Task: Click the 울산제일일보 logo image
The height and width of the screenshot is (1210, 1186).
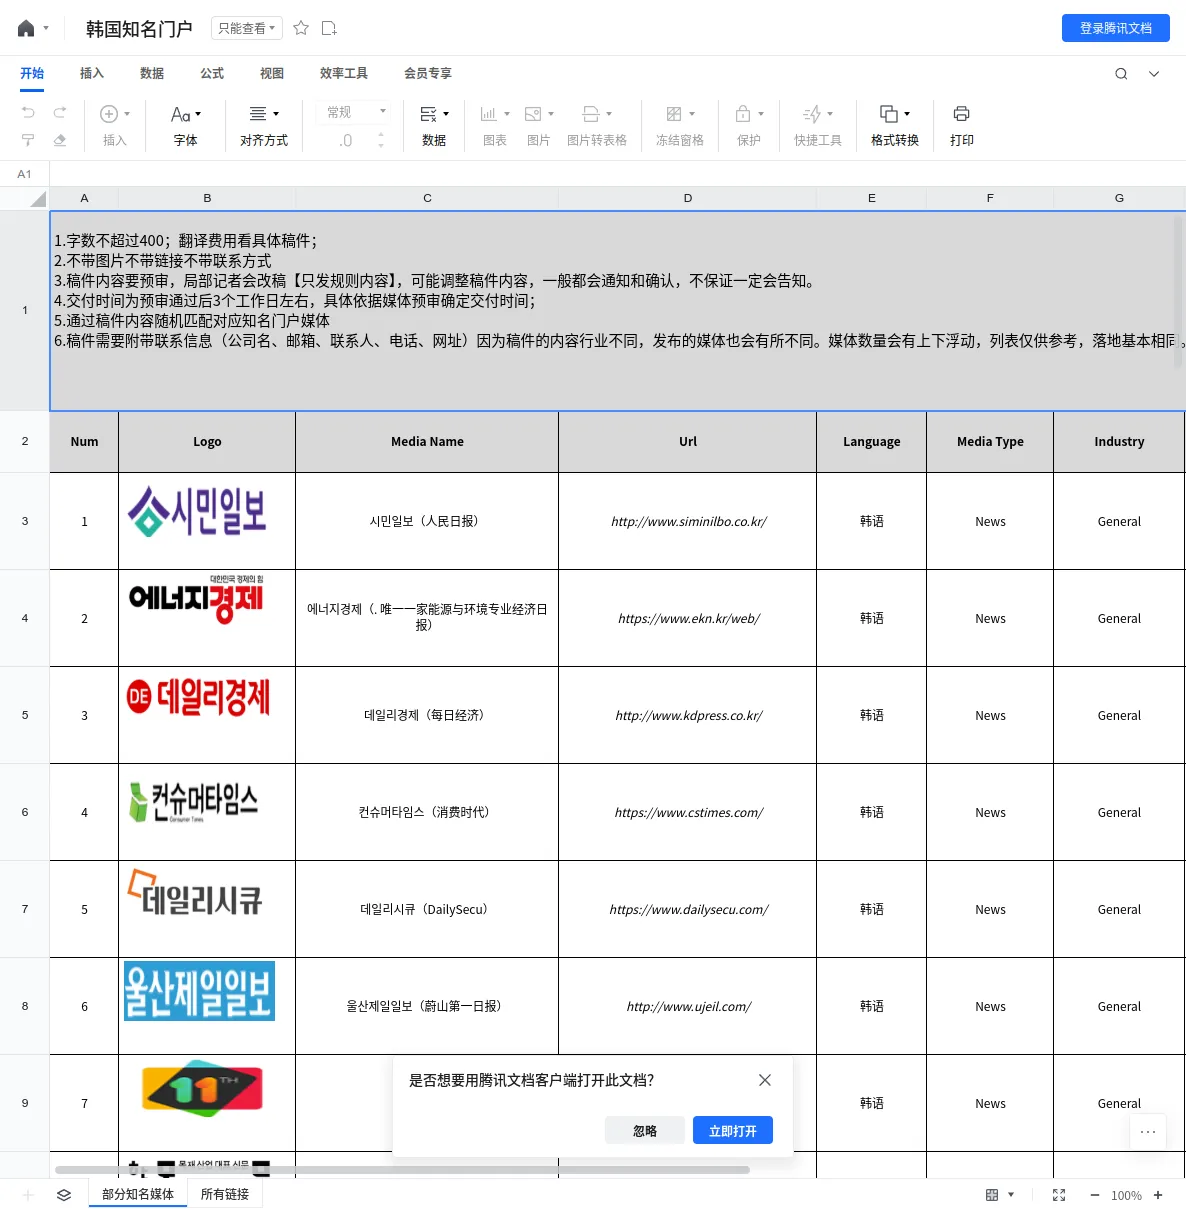Action: point(199,991)
